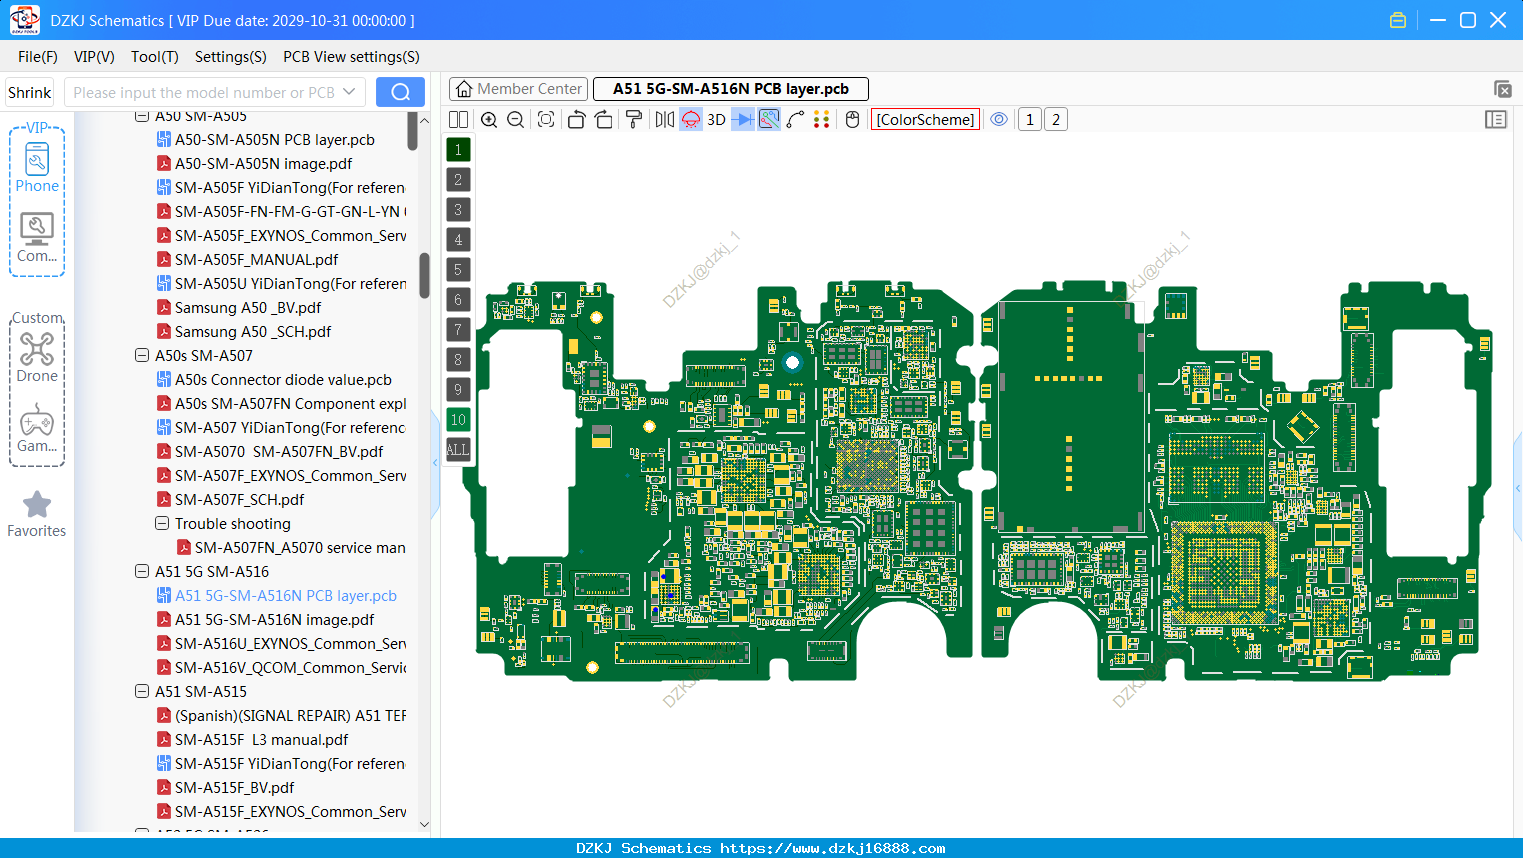Click the page 2 button
Screen dimensions: 1523x858
tap(1056, 120)
